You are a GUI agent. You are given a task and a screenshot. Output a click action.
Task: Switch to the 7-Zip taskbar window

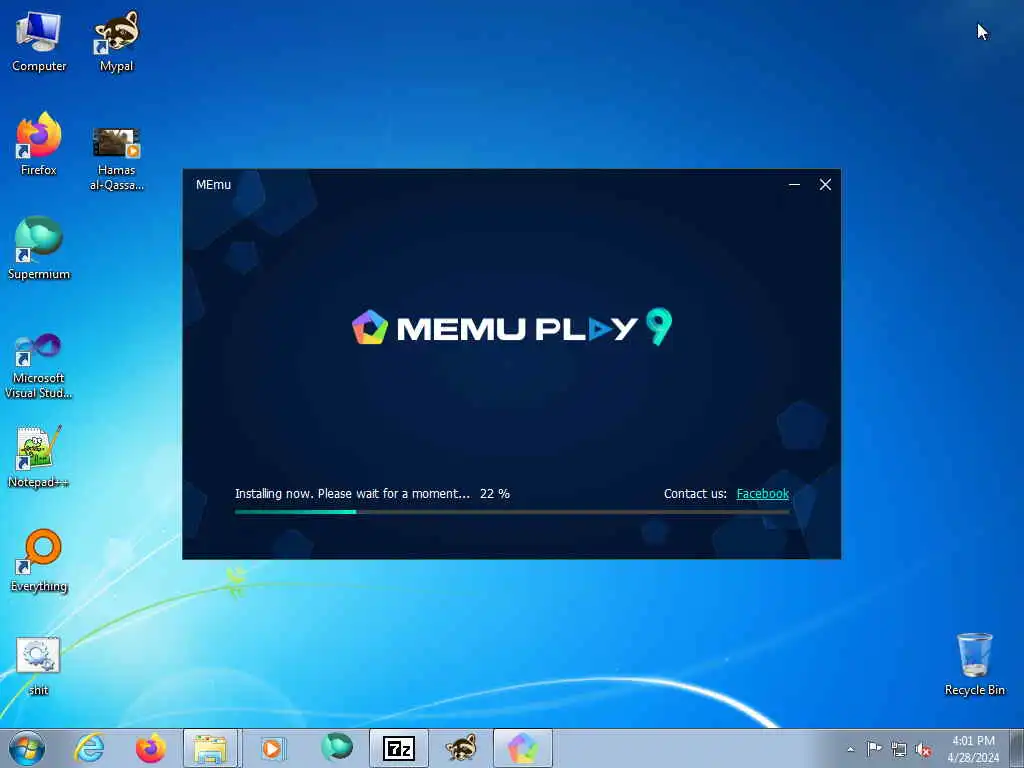click(x=398, y=748)
